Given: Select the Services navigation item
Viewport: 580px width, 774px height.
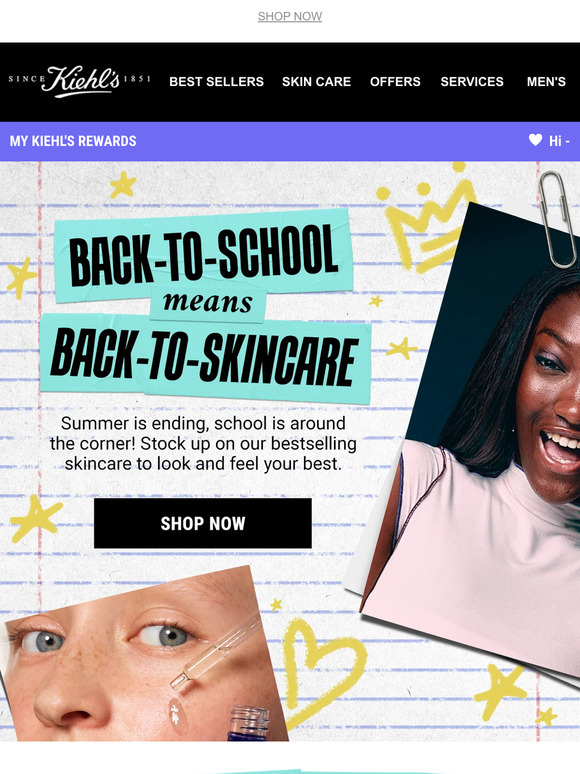Looking at the screenshot, I should point(472,81).
